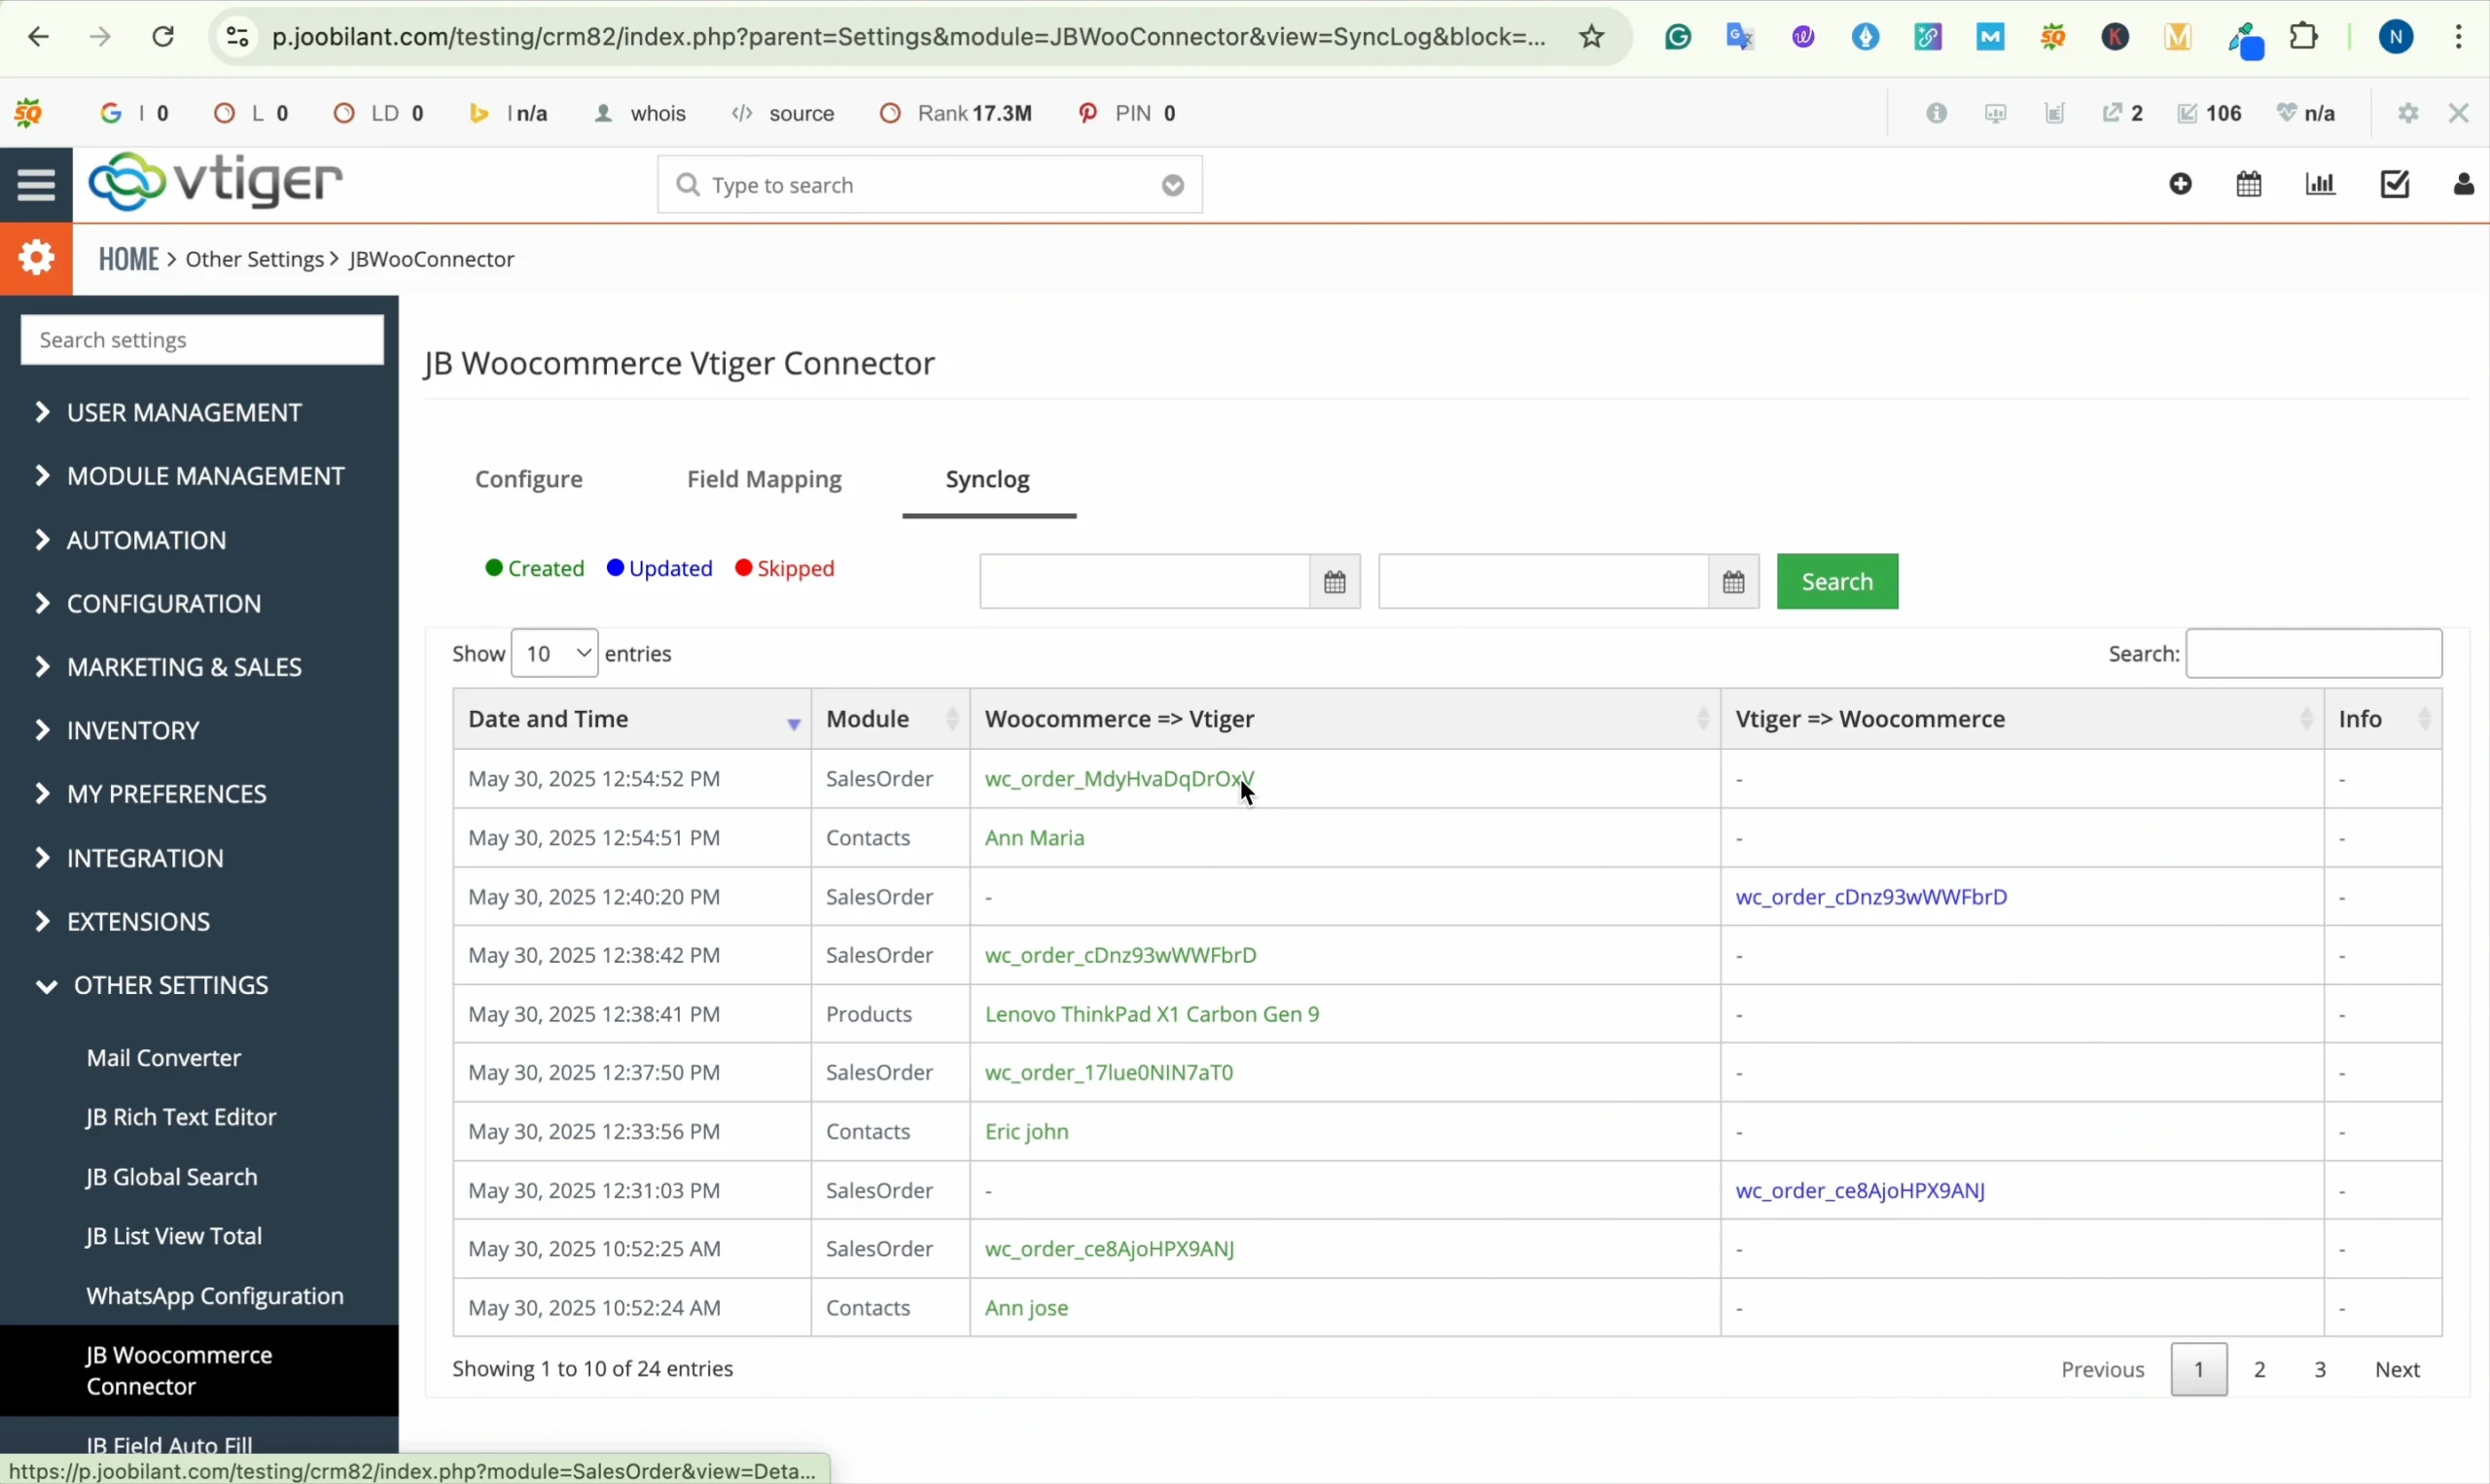Screen dimensions: 2490x1484
Task: Open the show entries count dropdown
Action: 555,654
